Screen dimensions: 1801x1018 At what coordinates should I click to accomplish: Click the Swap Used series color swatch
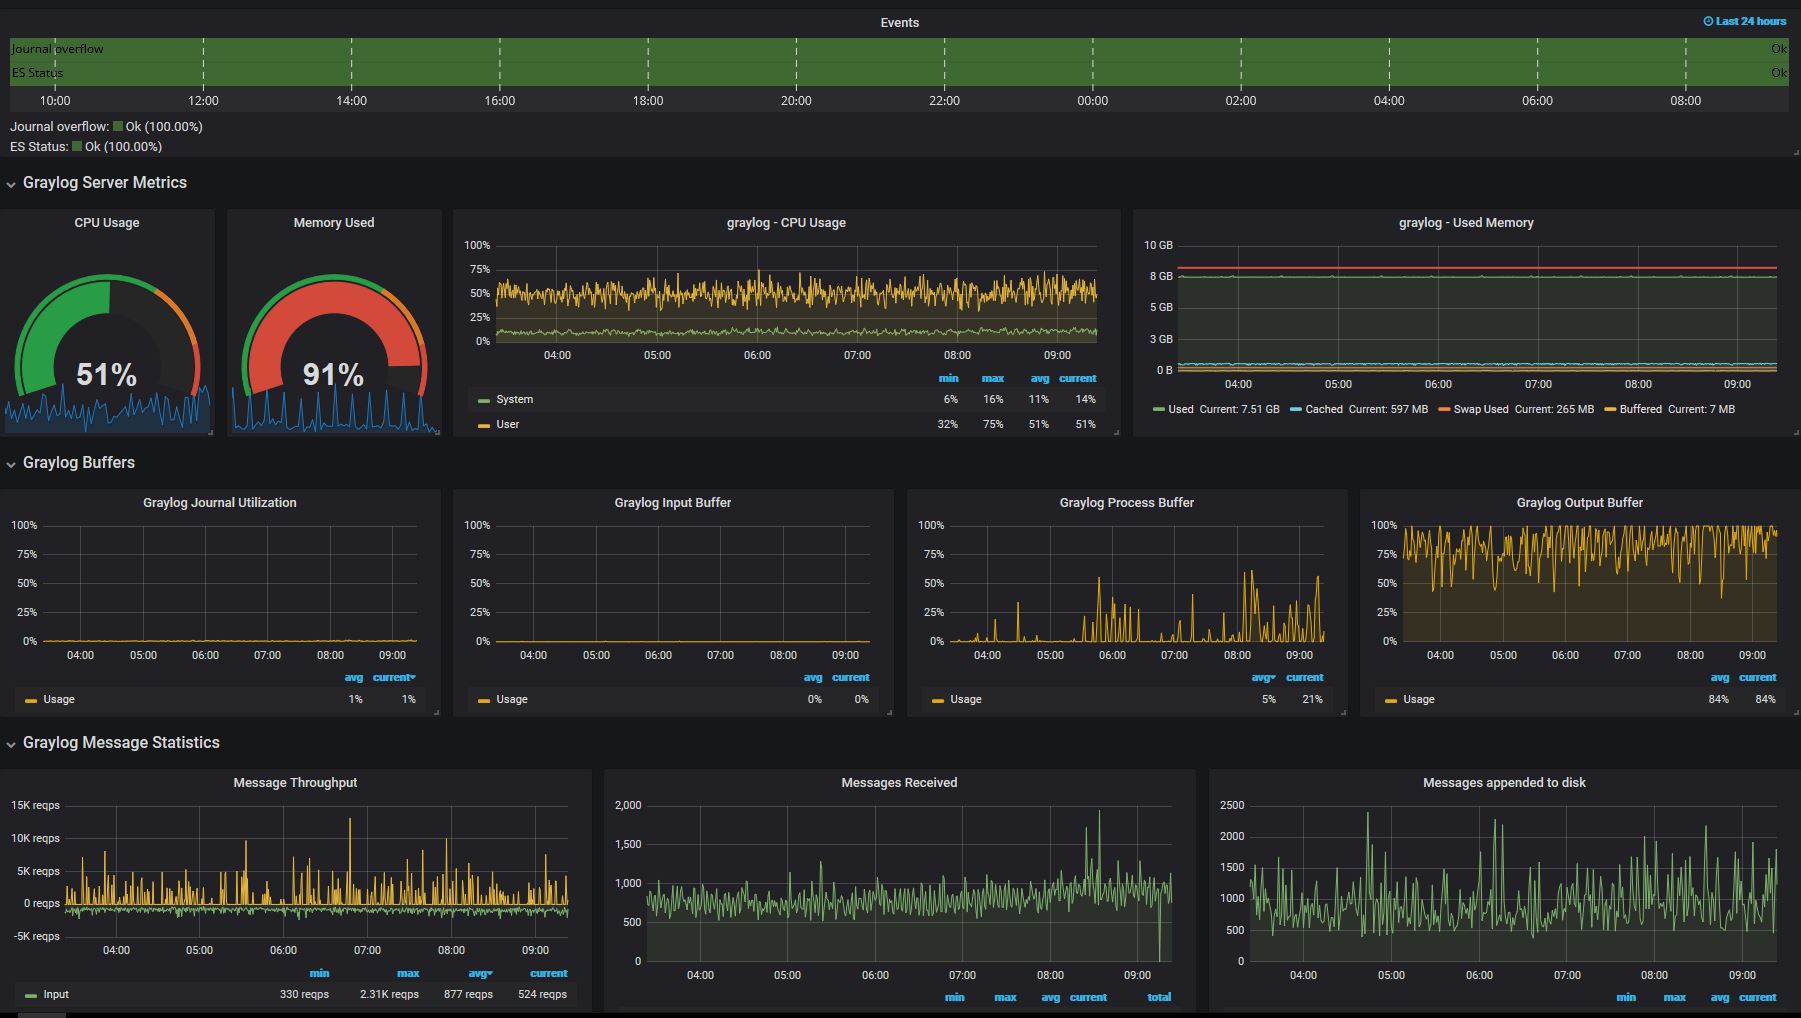tap(1444, 410)
